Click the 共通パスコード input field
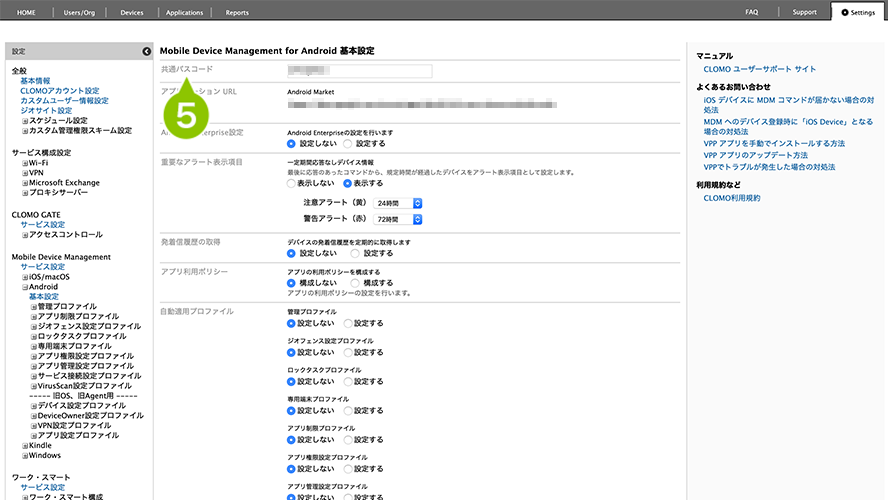Image resolution: width=889 pixels, height=500 pixels. pyautogui.click(x=359, y=71)
